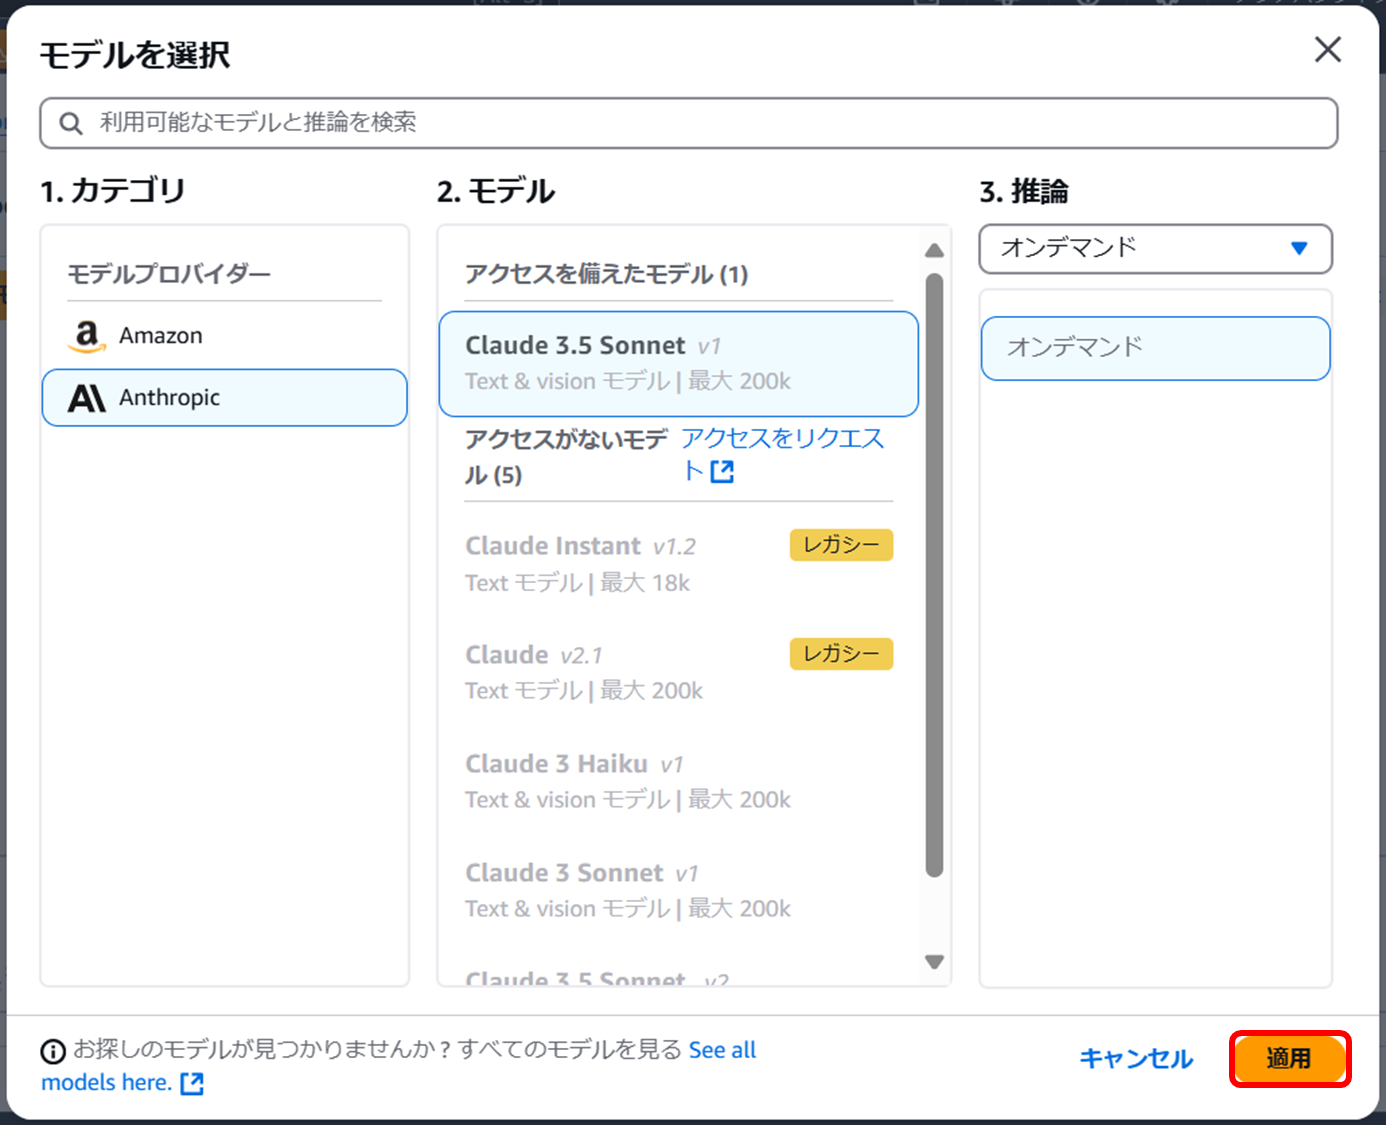Screen dimensions: 1386x1125
Task: Select Anthropic model provider
Action: 224,398
